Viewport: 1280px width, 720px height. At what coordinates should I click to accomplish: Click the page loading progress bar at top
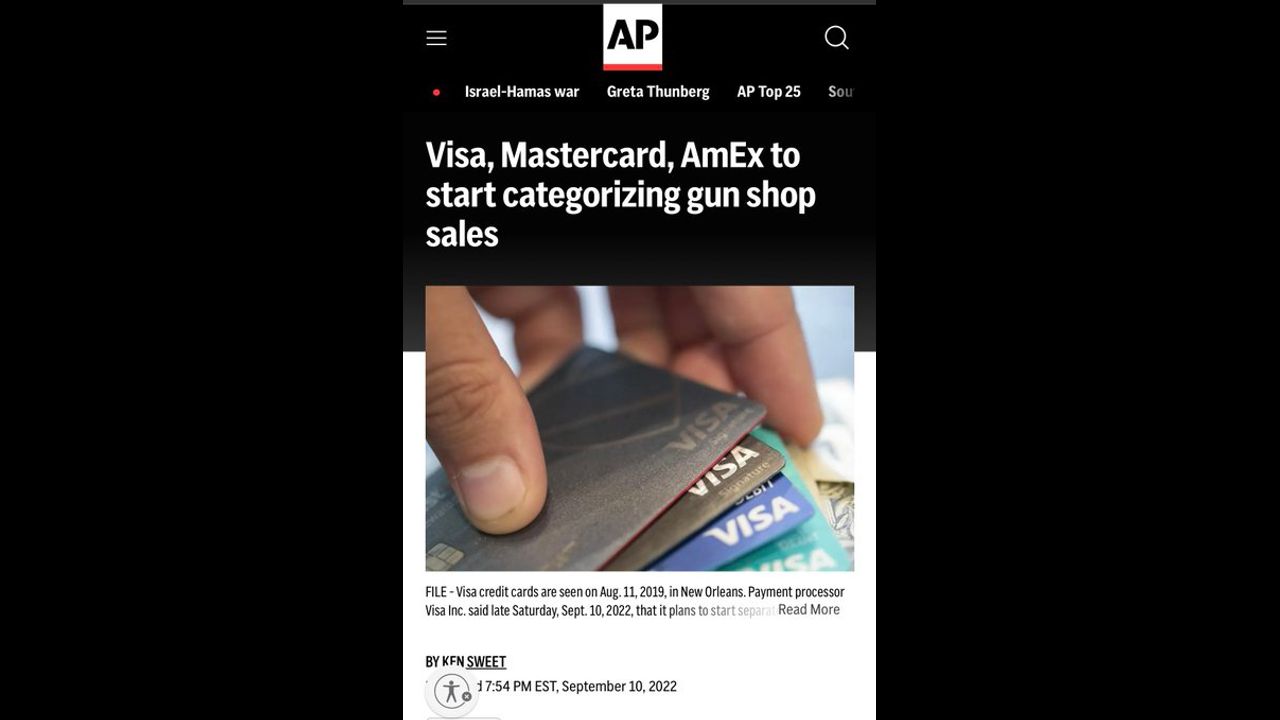click(x=640, y=2)
